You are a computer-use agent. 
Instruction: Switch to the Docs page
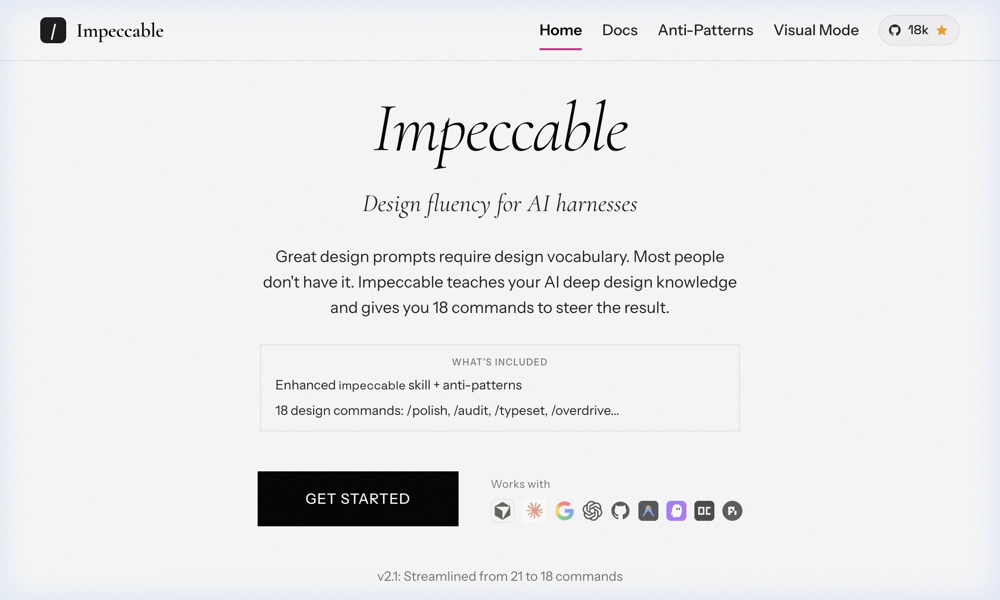(x=620, y=30)
